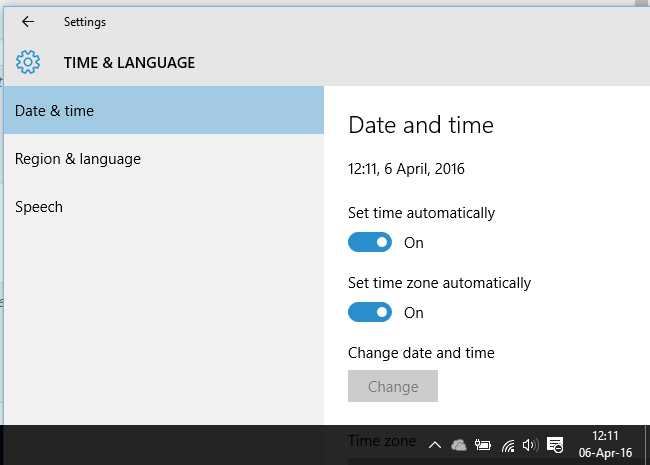Viewport: 650px width, 465px height.
Task: Disable Set time zone automatically switch
Action: pos(370,312)
